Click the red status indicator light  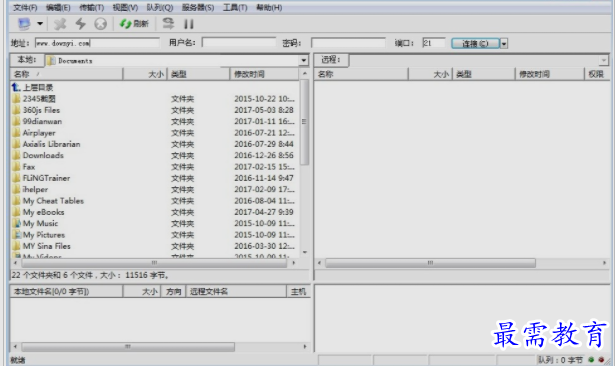pyautogui.click(x=601, y=359)
